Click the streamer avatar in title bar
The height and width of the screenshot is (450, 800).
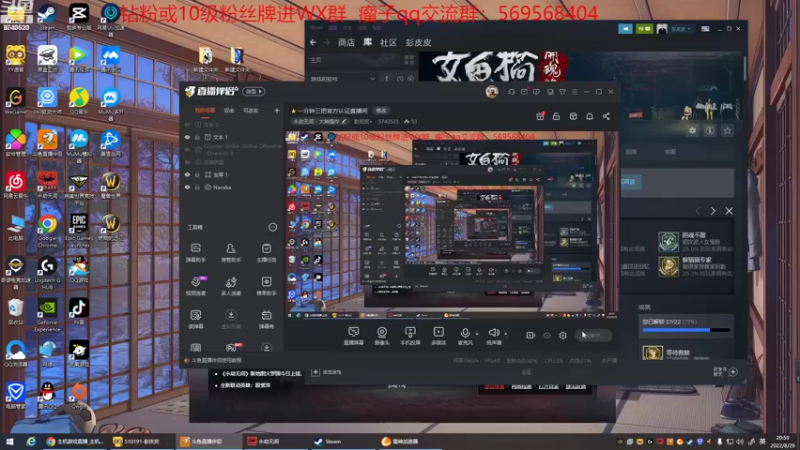point(492,91)
